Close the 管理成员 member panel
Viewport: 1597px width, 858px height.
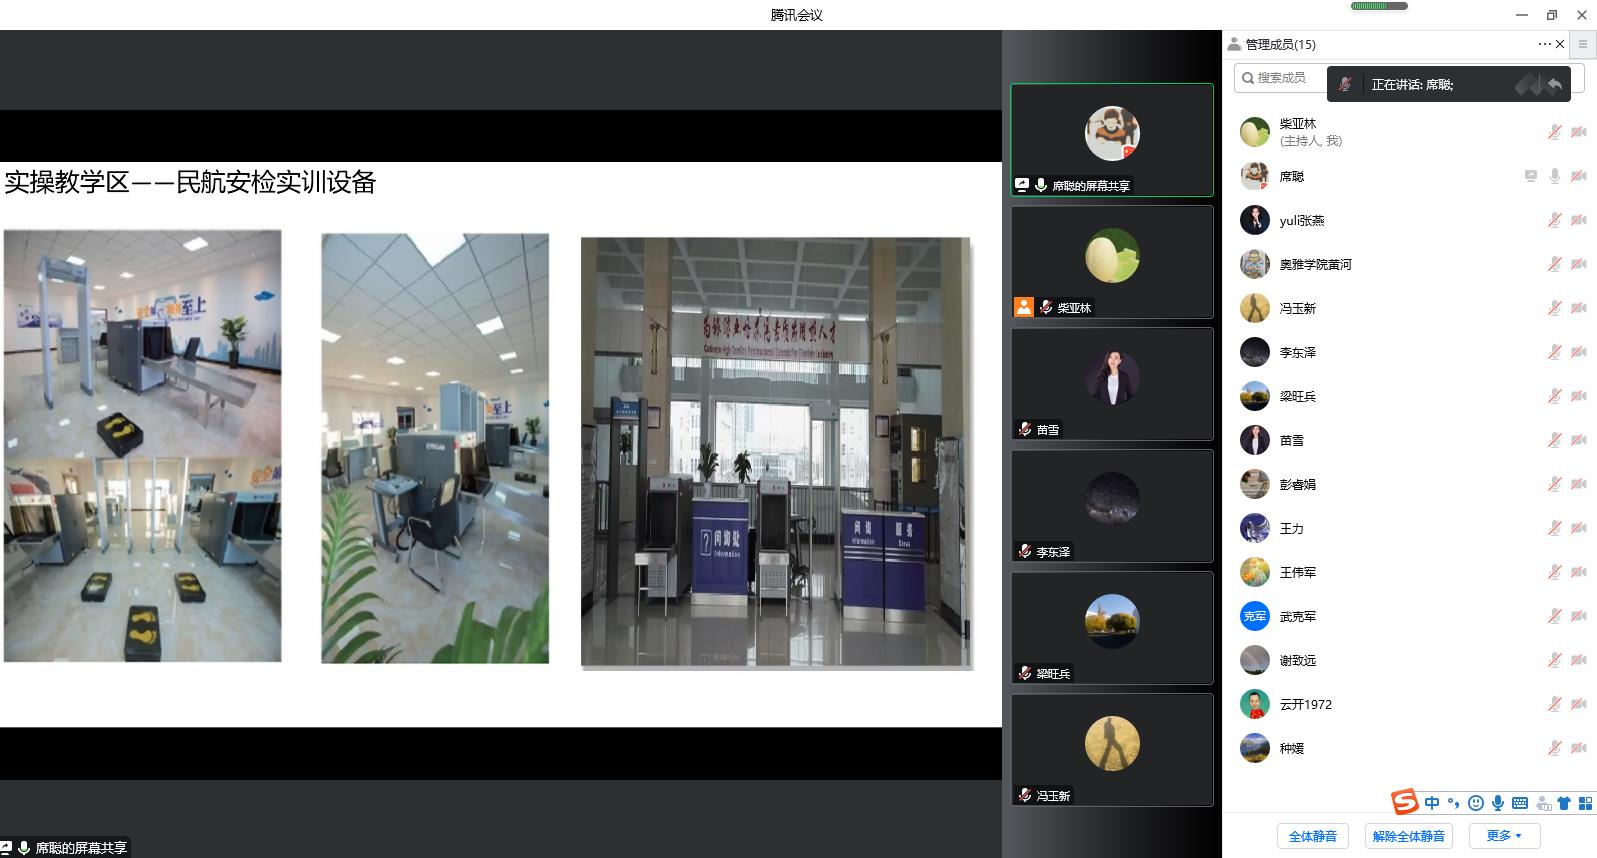(x=1560, y=44)
